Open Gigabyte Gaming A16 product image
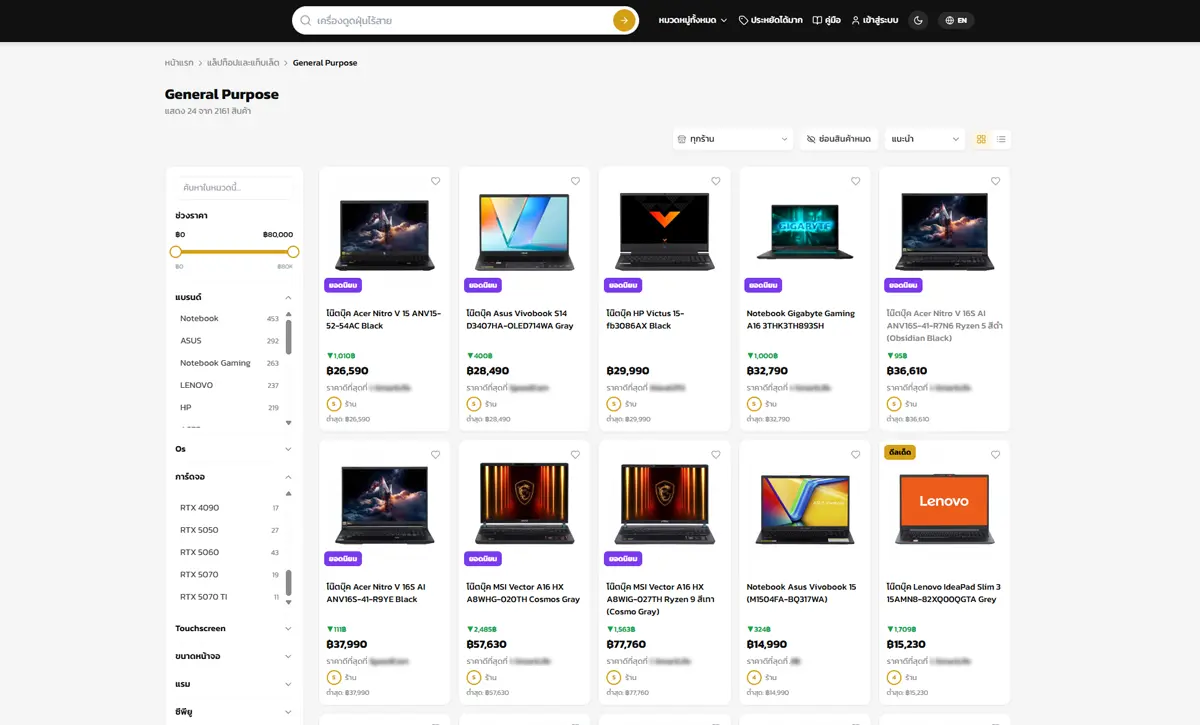 pyautogui.click(x=805, y=232)
